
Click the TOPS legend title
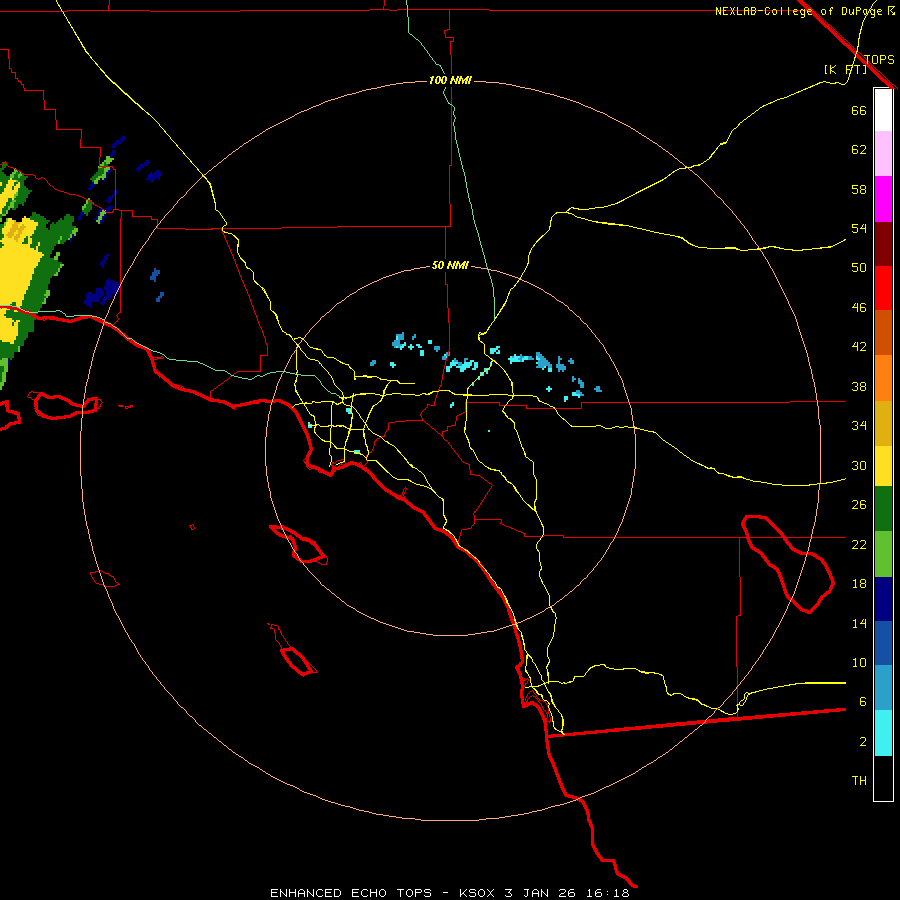[x=879, y=60]
